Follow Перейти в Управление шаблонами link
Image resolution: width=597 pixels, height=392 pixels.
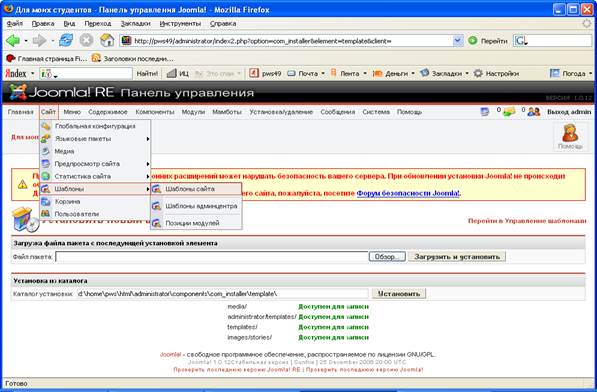[x=527, y=221]
